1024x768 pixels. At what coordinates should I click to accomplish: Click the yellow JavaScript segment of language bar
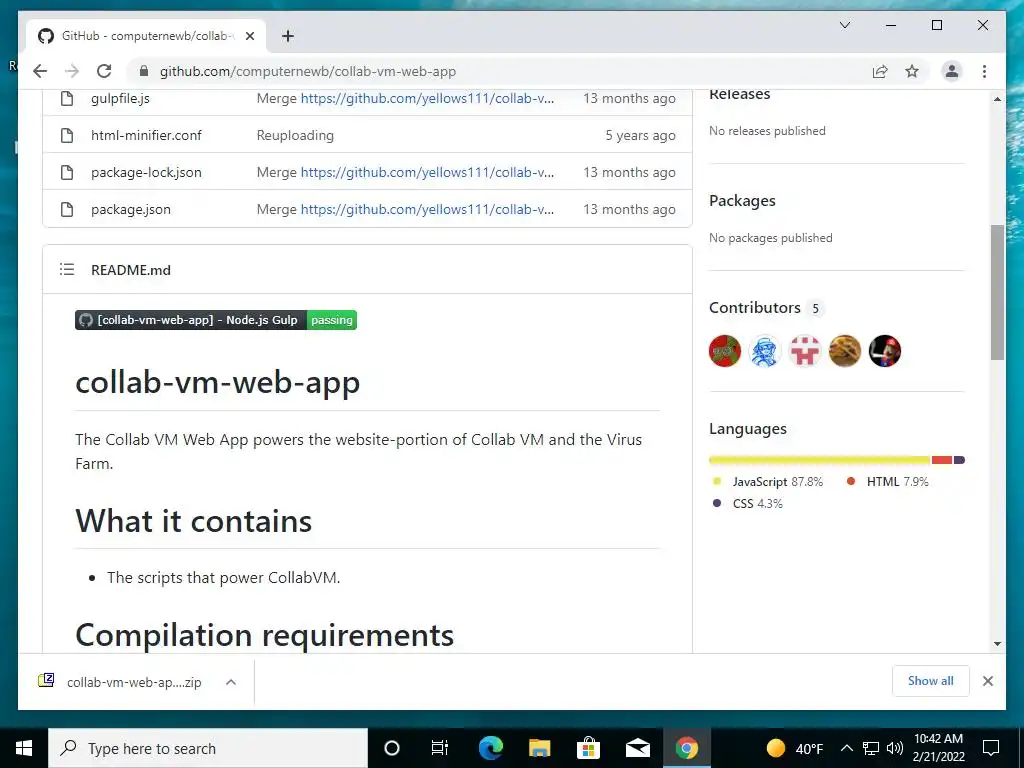coord(820,460)
